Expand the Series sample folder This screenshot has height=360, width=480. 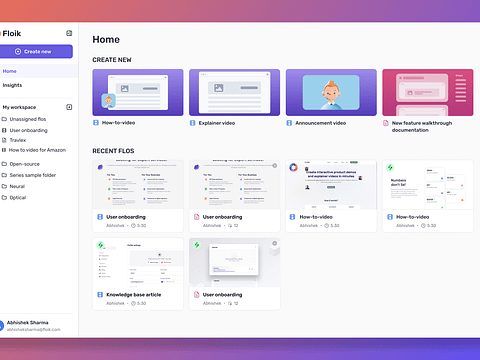pos(29,175)
